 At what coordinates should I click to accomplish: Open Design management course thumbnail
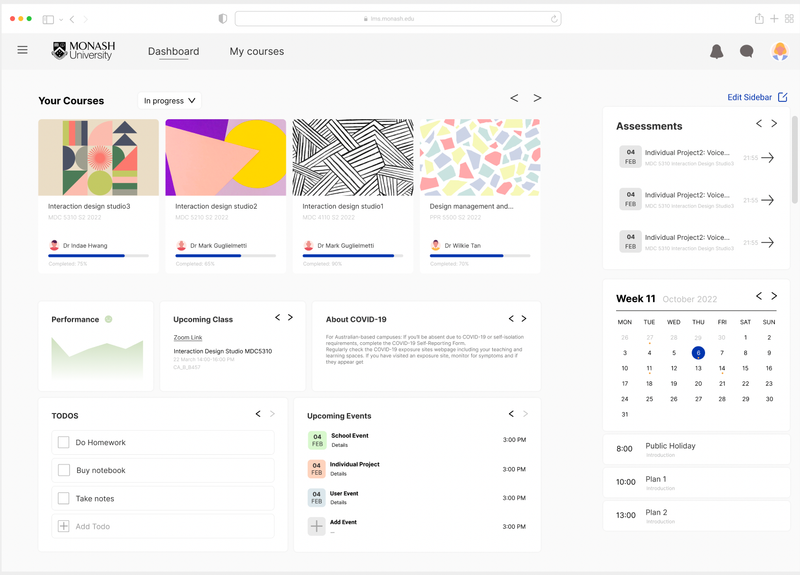coord(480,157)
